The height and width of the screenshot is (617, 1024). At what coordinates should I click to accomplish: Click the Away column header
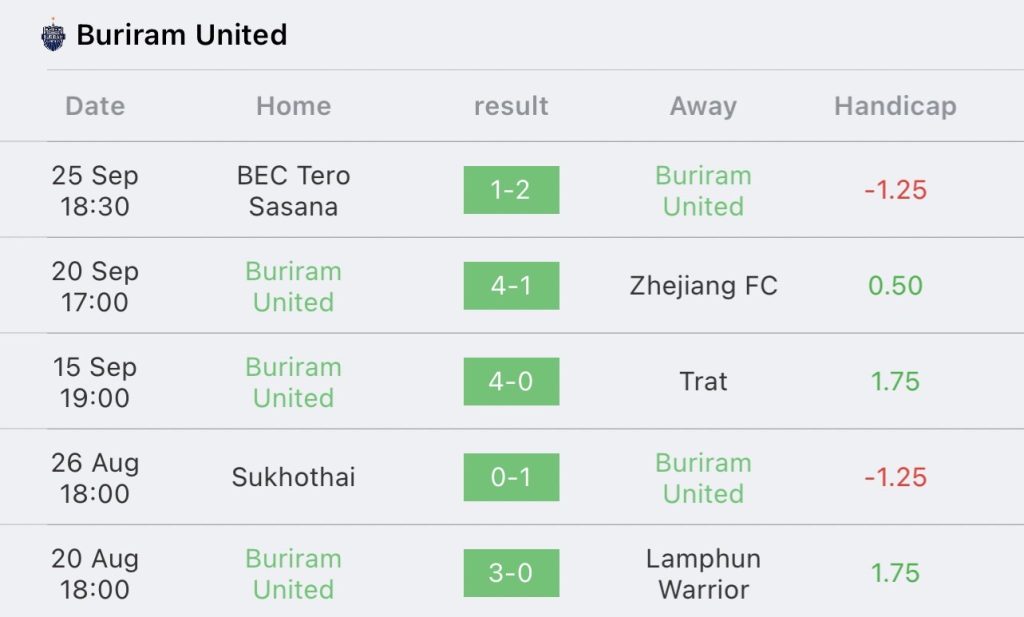point(703,106)
